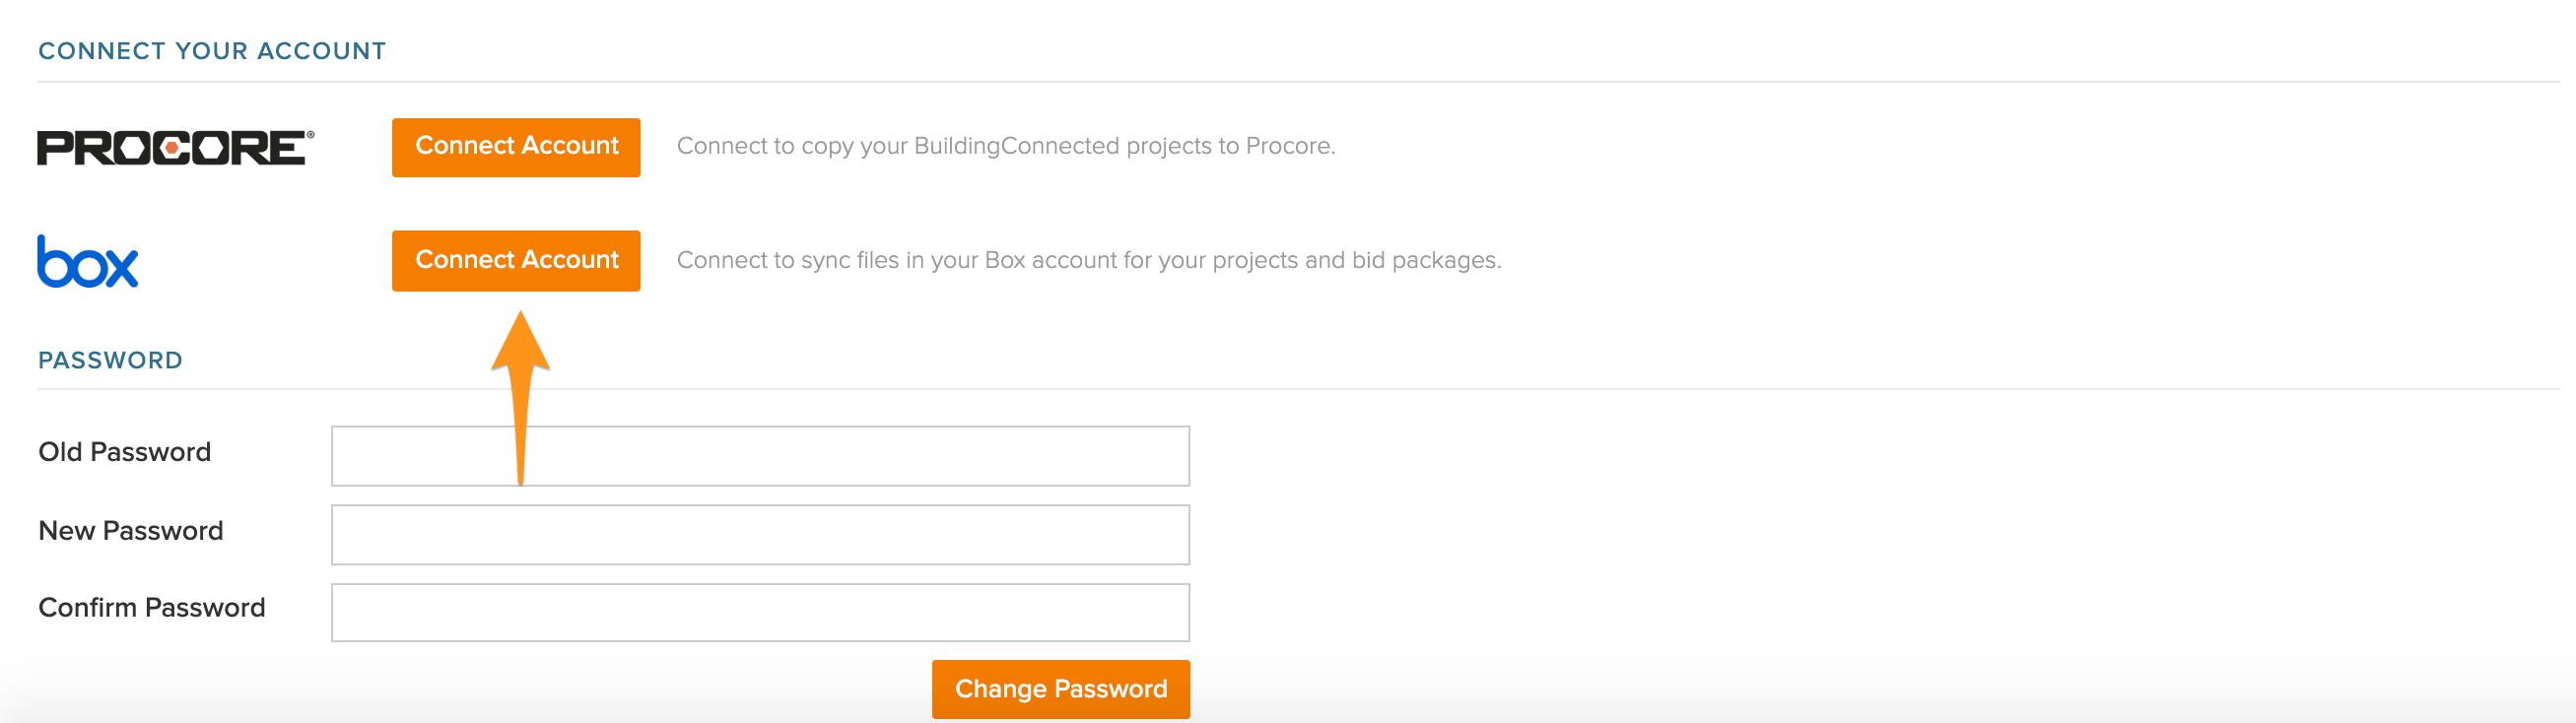Click the CONNECT YOUR ACCOUNT section heading
This screenshot has height=723, width=2576.
(212, 51)
